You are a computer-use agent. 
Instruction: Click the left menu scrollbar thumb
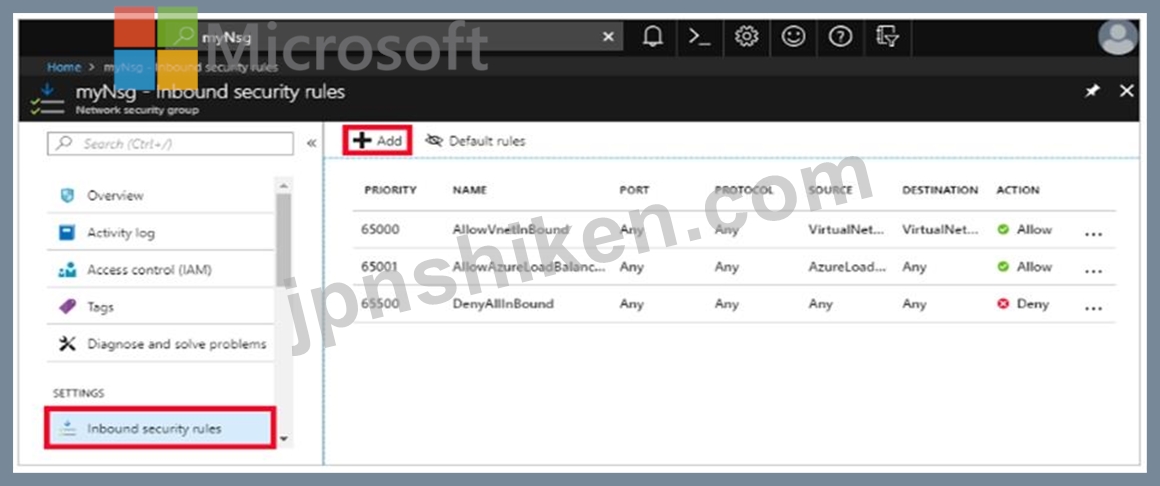tap(284, 240)
